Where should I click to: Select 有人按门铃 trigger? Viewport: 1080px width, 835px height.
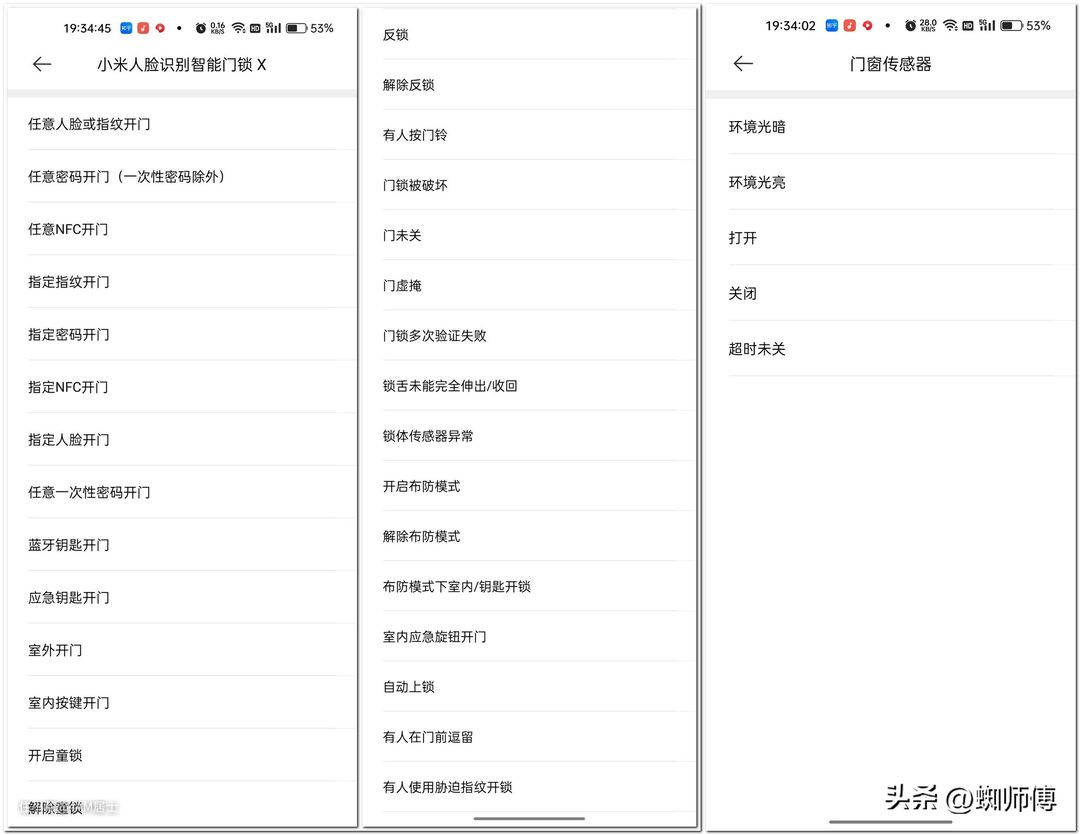pos(530,135)
